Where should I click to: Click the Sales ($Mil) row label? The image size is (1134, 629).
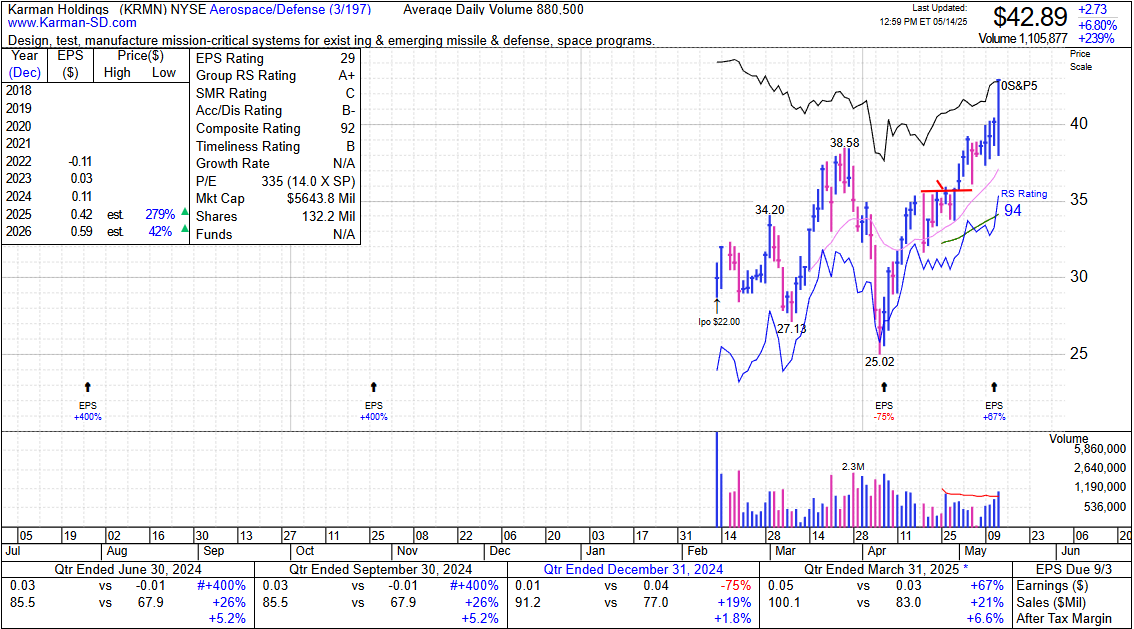coord(1056,602)
